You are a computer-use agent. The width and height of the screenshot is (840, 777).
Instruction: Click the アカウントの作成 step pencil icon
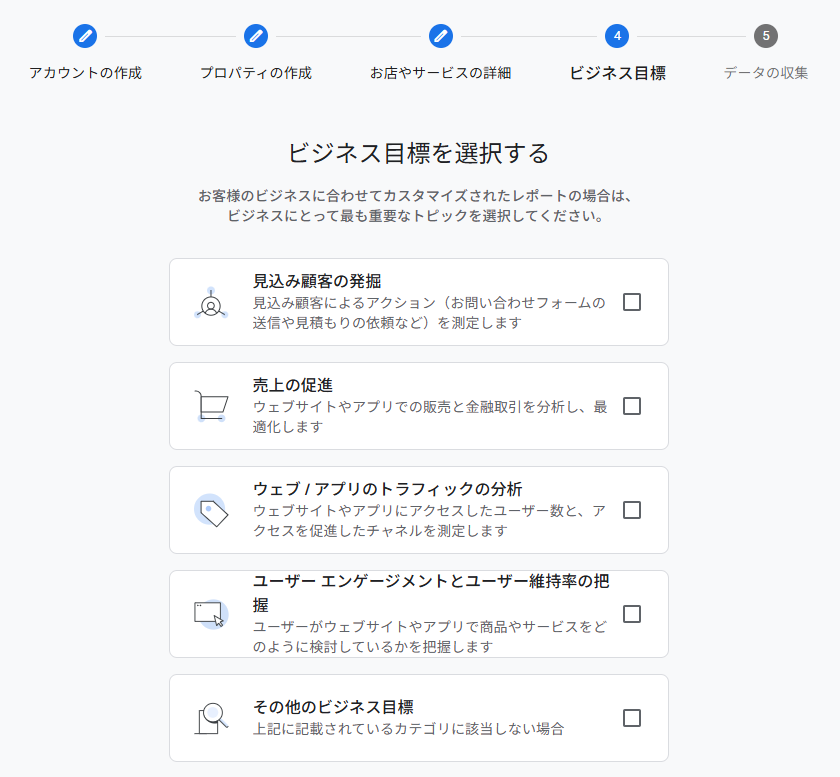(85, 36)
